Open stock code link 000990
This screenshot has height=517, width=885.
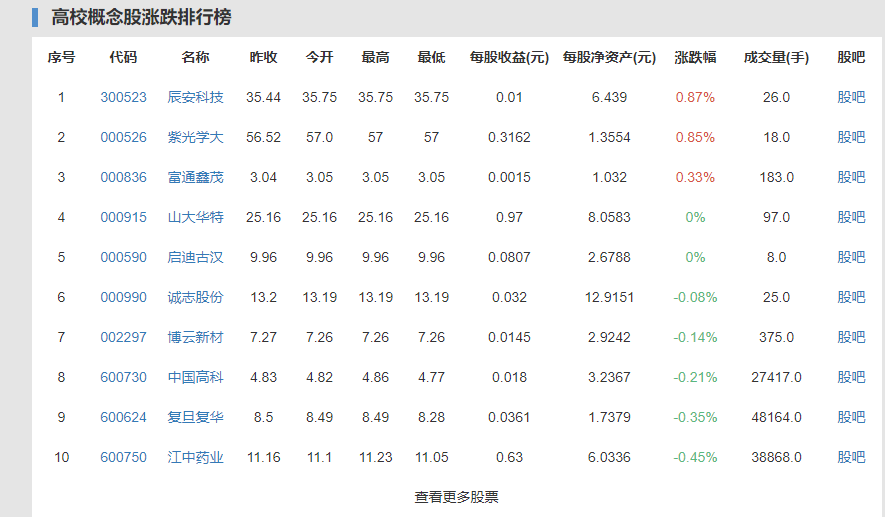tap(123, 297)
